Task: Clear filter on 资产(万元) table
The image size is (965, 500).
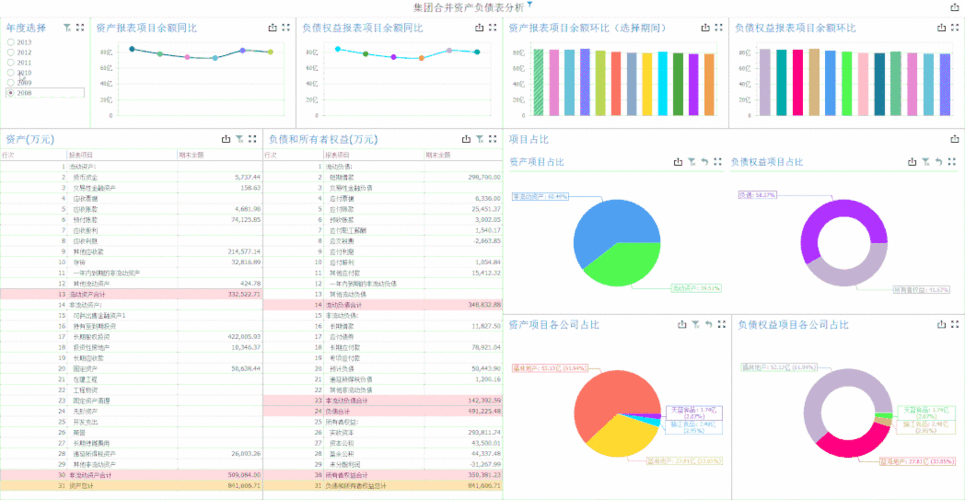Action: pos(239,140)
